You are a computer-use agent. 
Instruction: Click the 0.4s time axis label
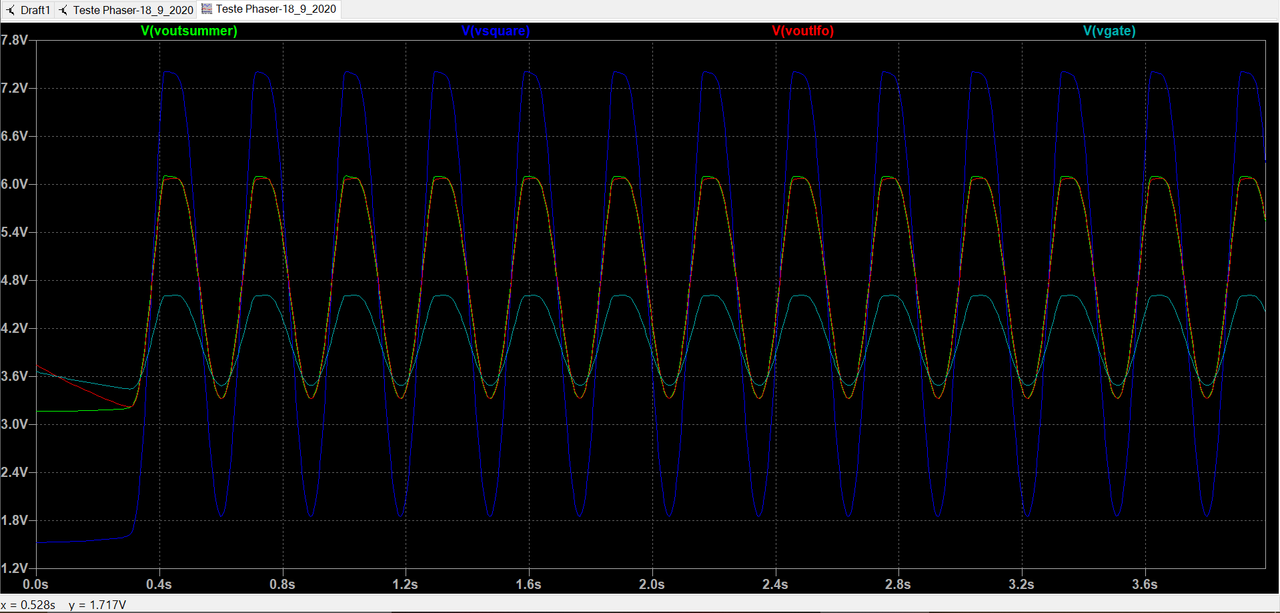click(158, 584)
